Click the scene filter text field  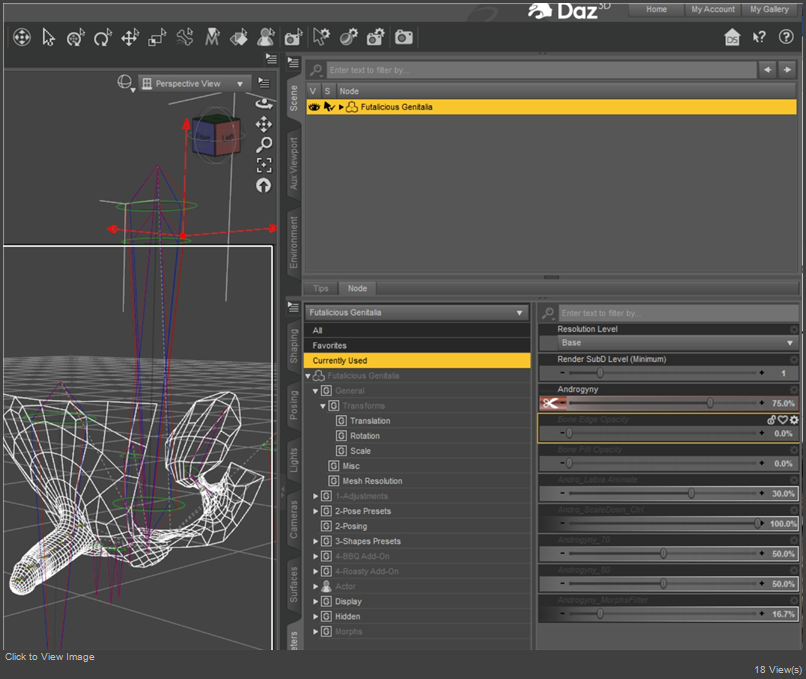[542, 70]
